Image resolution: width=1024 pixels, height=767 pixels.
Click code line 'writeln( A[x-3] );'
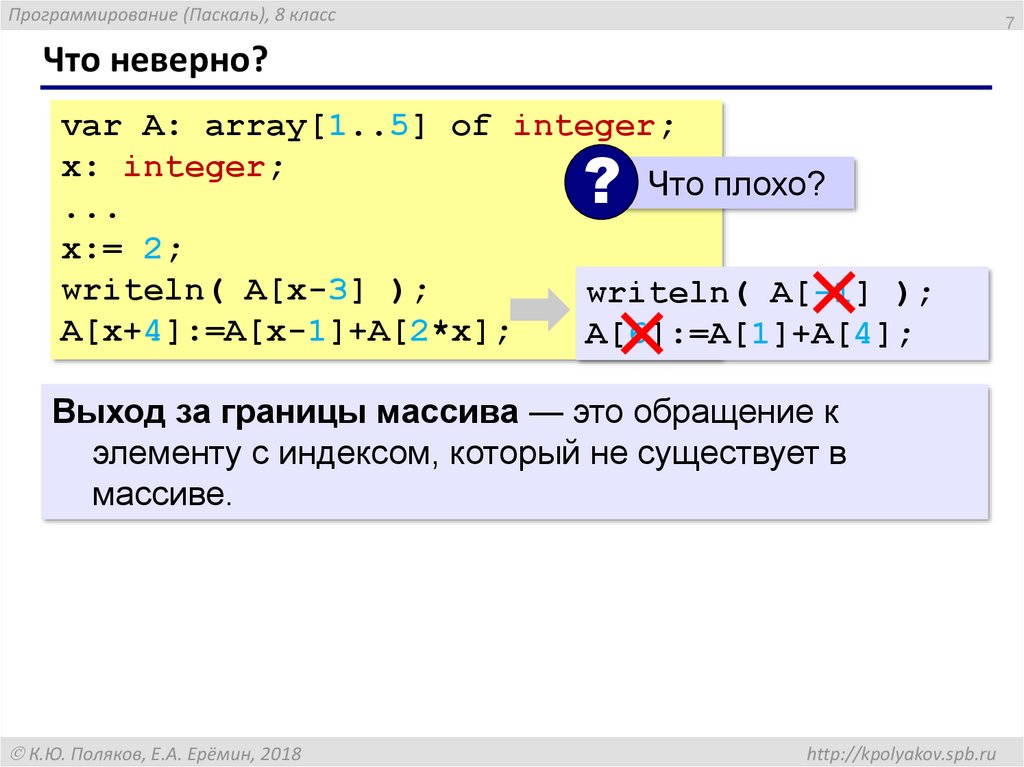tap(244, 290)
